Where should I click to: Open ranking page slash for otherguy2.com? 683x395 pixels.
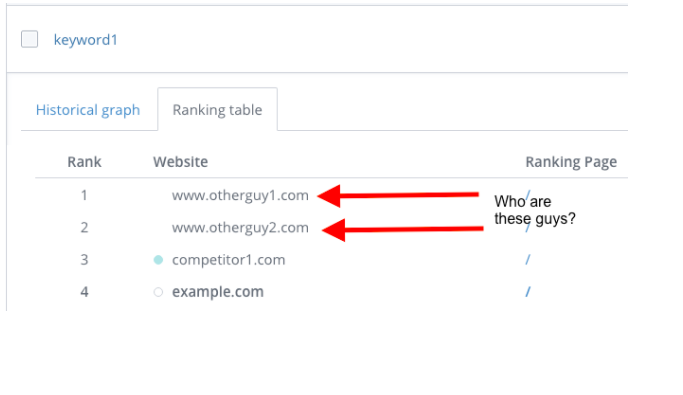(x=527, y=228)
